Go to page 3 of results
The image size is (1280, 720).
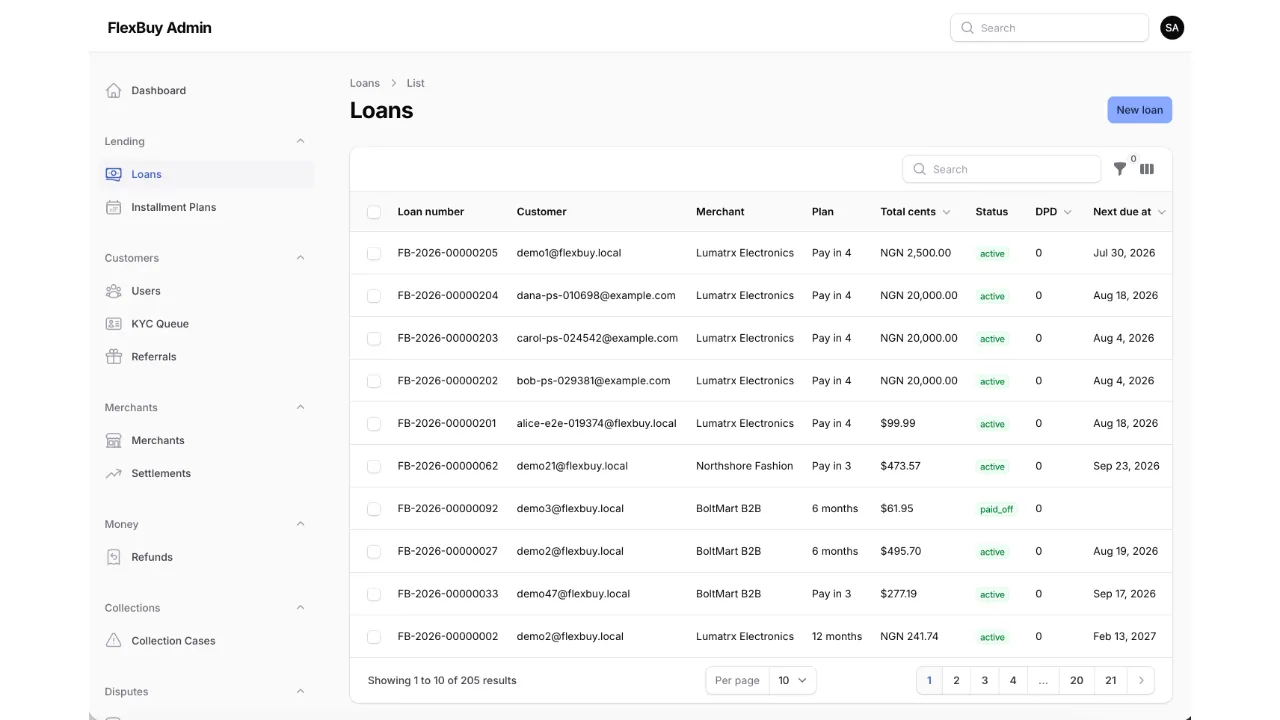[x=984, y=680]
